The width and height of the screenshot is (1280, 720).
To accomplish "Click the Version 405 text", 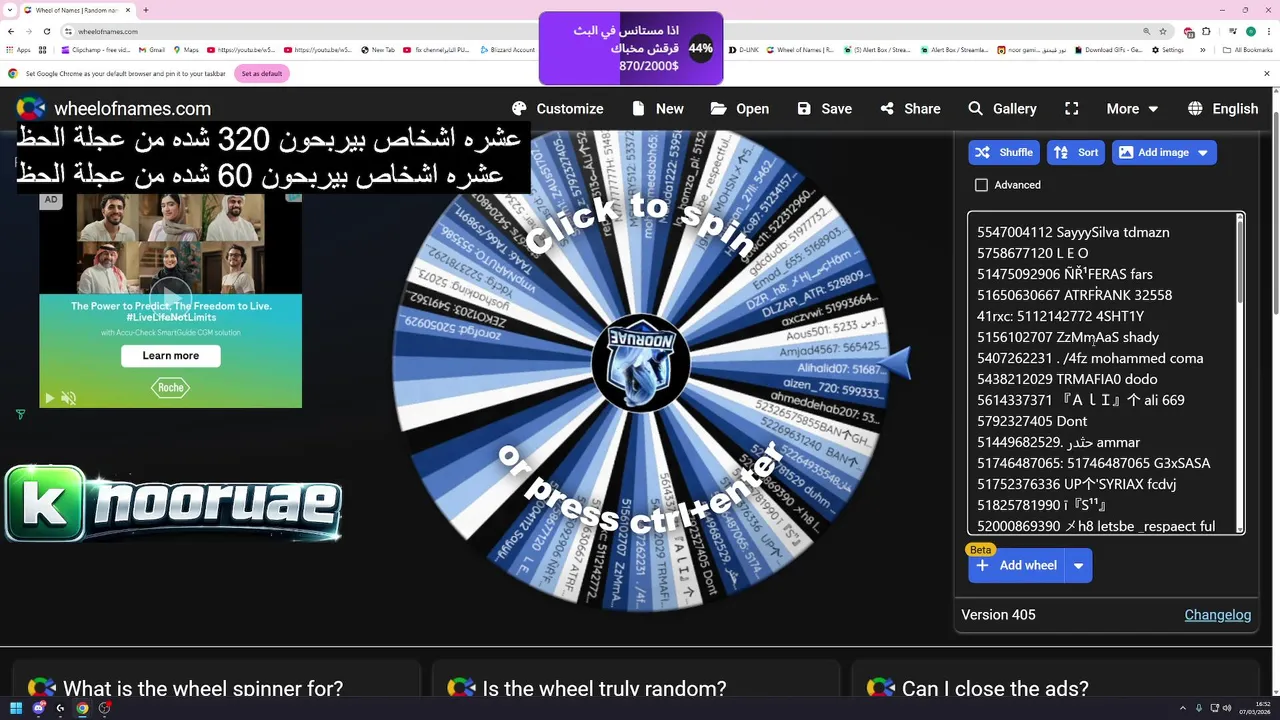I will coord(998,615).
